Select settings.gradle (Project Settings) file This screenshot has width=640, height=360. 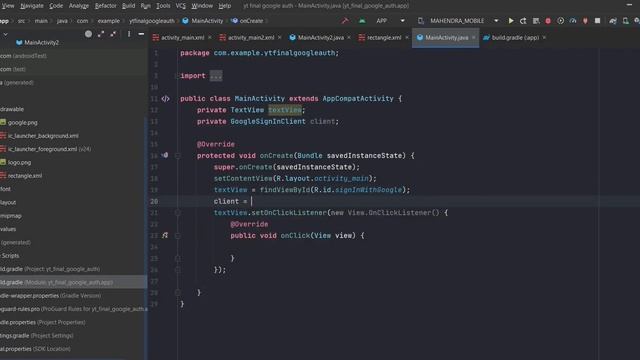coord(37,336)
